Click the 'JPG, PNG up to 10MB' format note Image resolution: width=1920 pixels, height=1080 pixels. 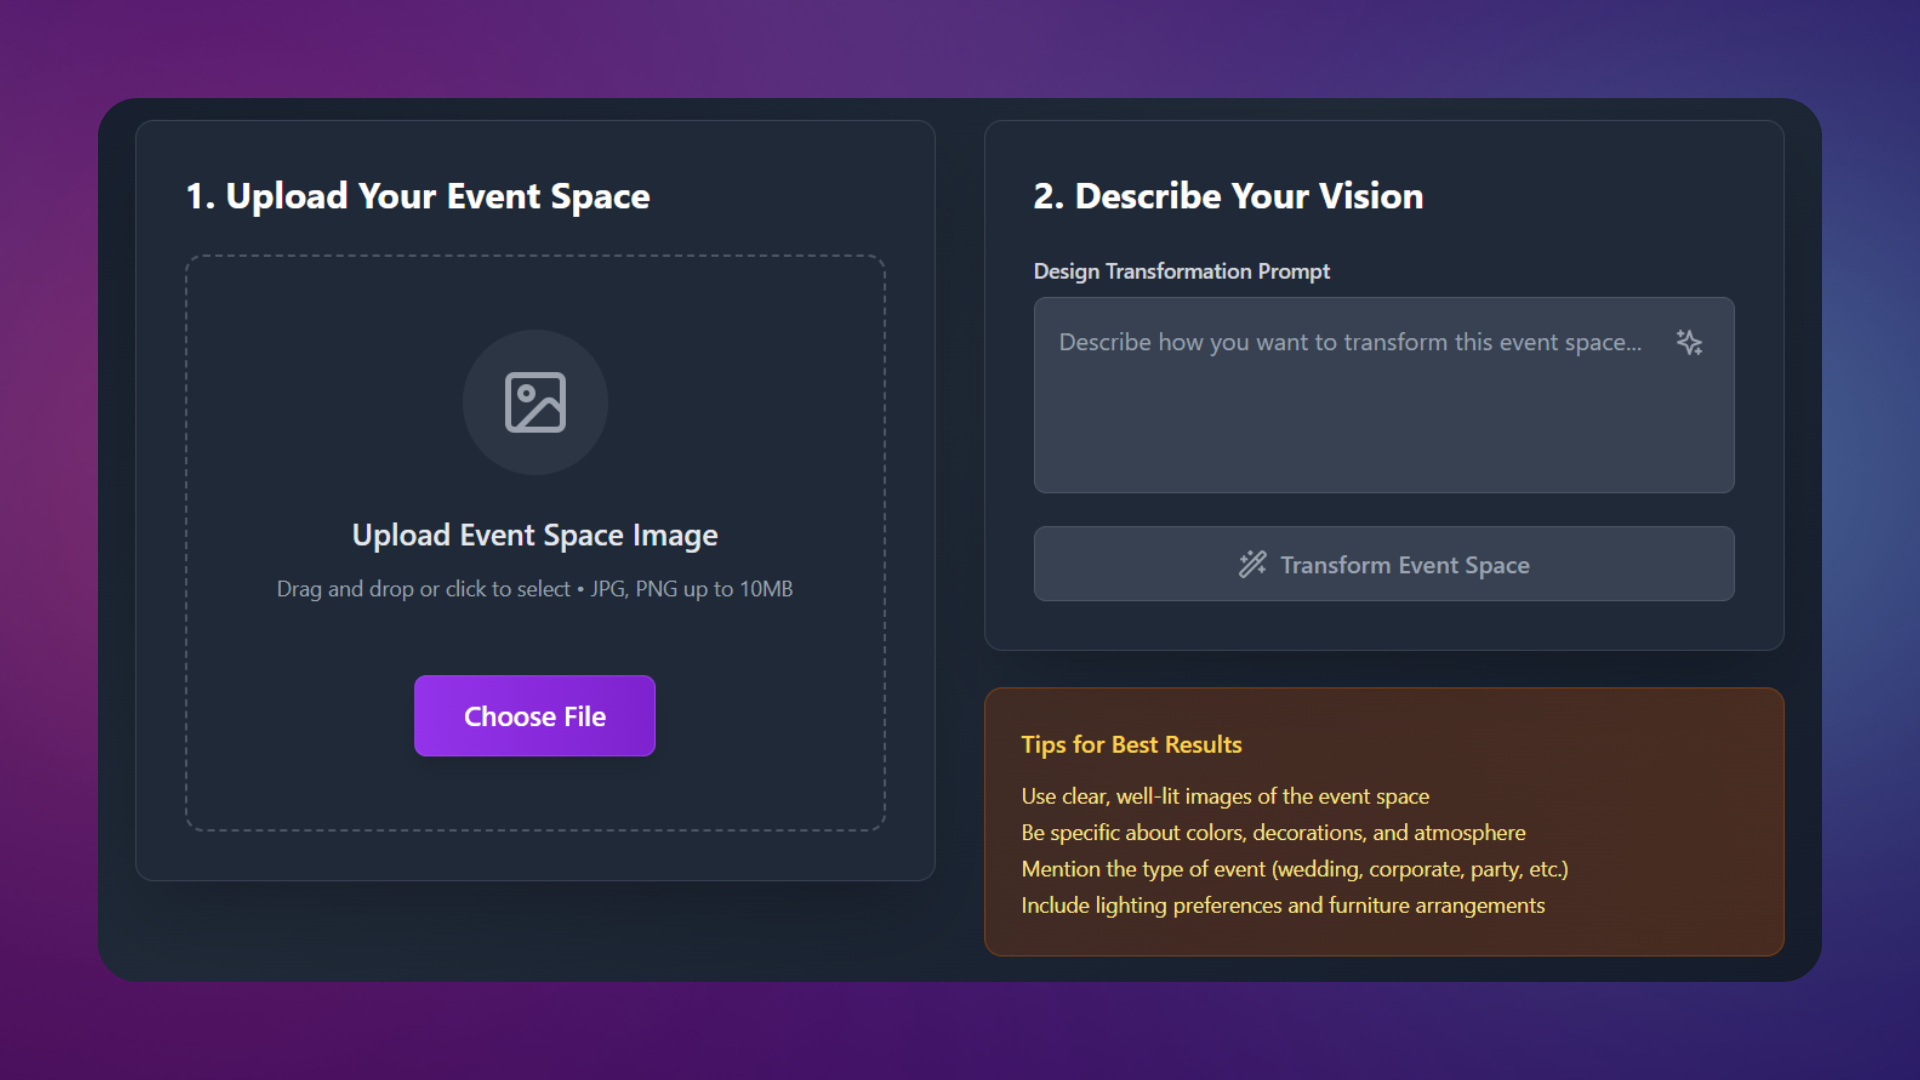(691, 589)
